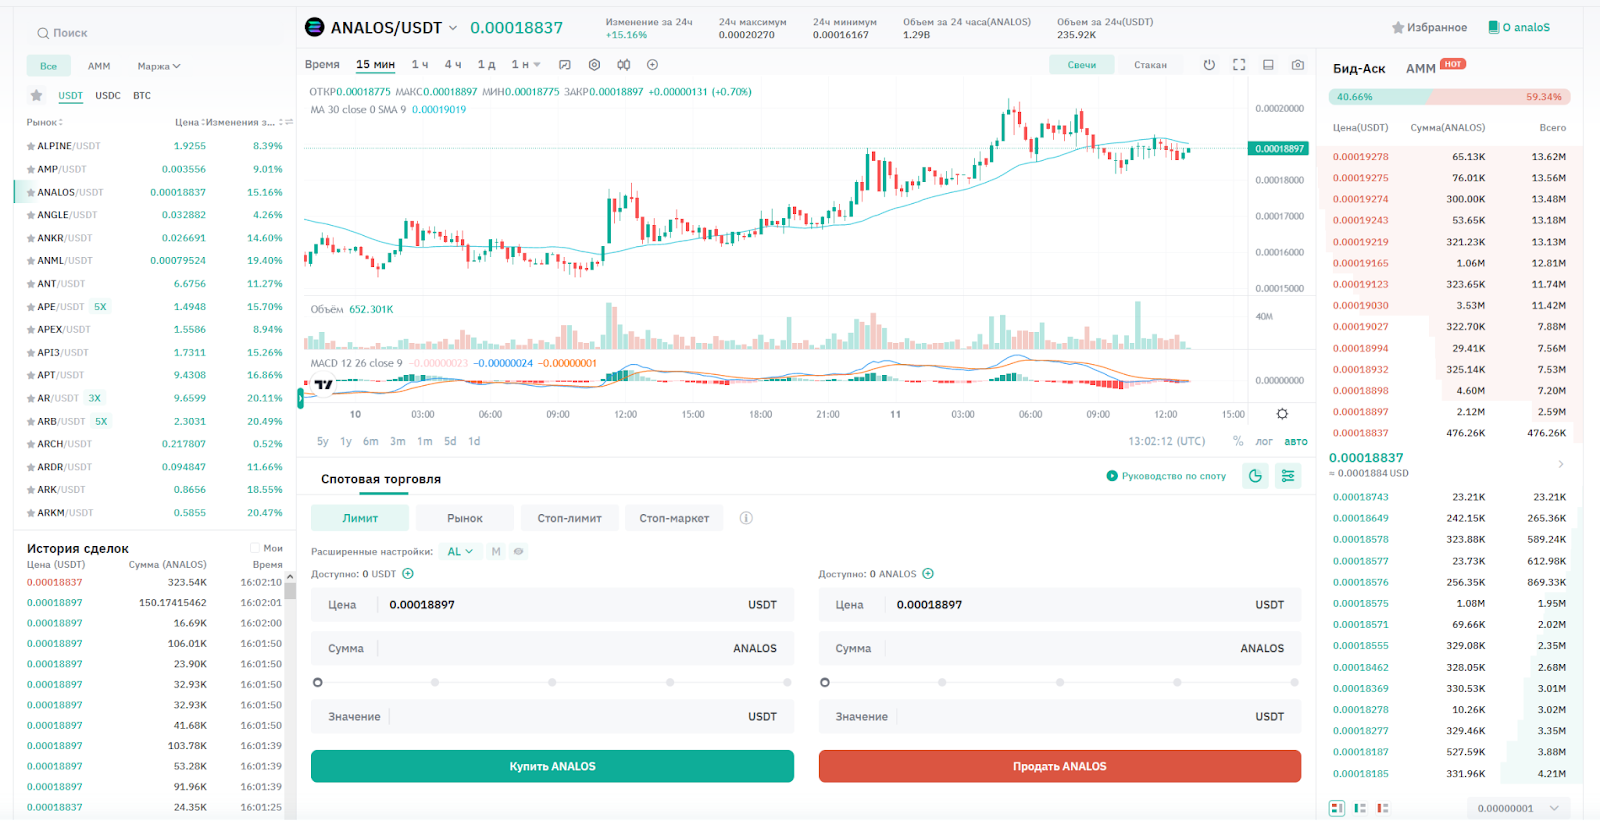
Task: Switch to USDC quote tab
Action: pyautogui.click(x=108, y=96)
